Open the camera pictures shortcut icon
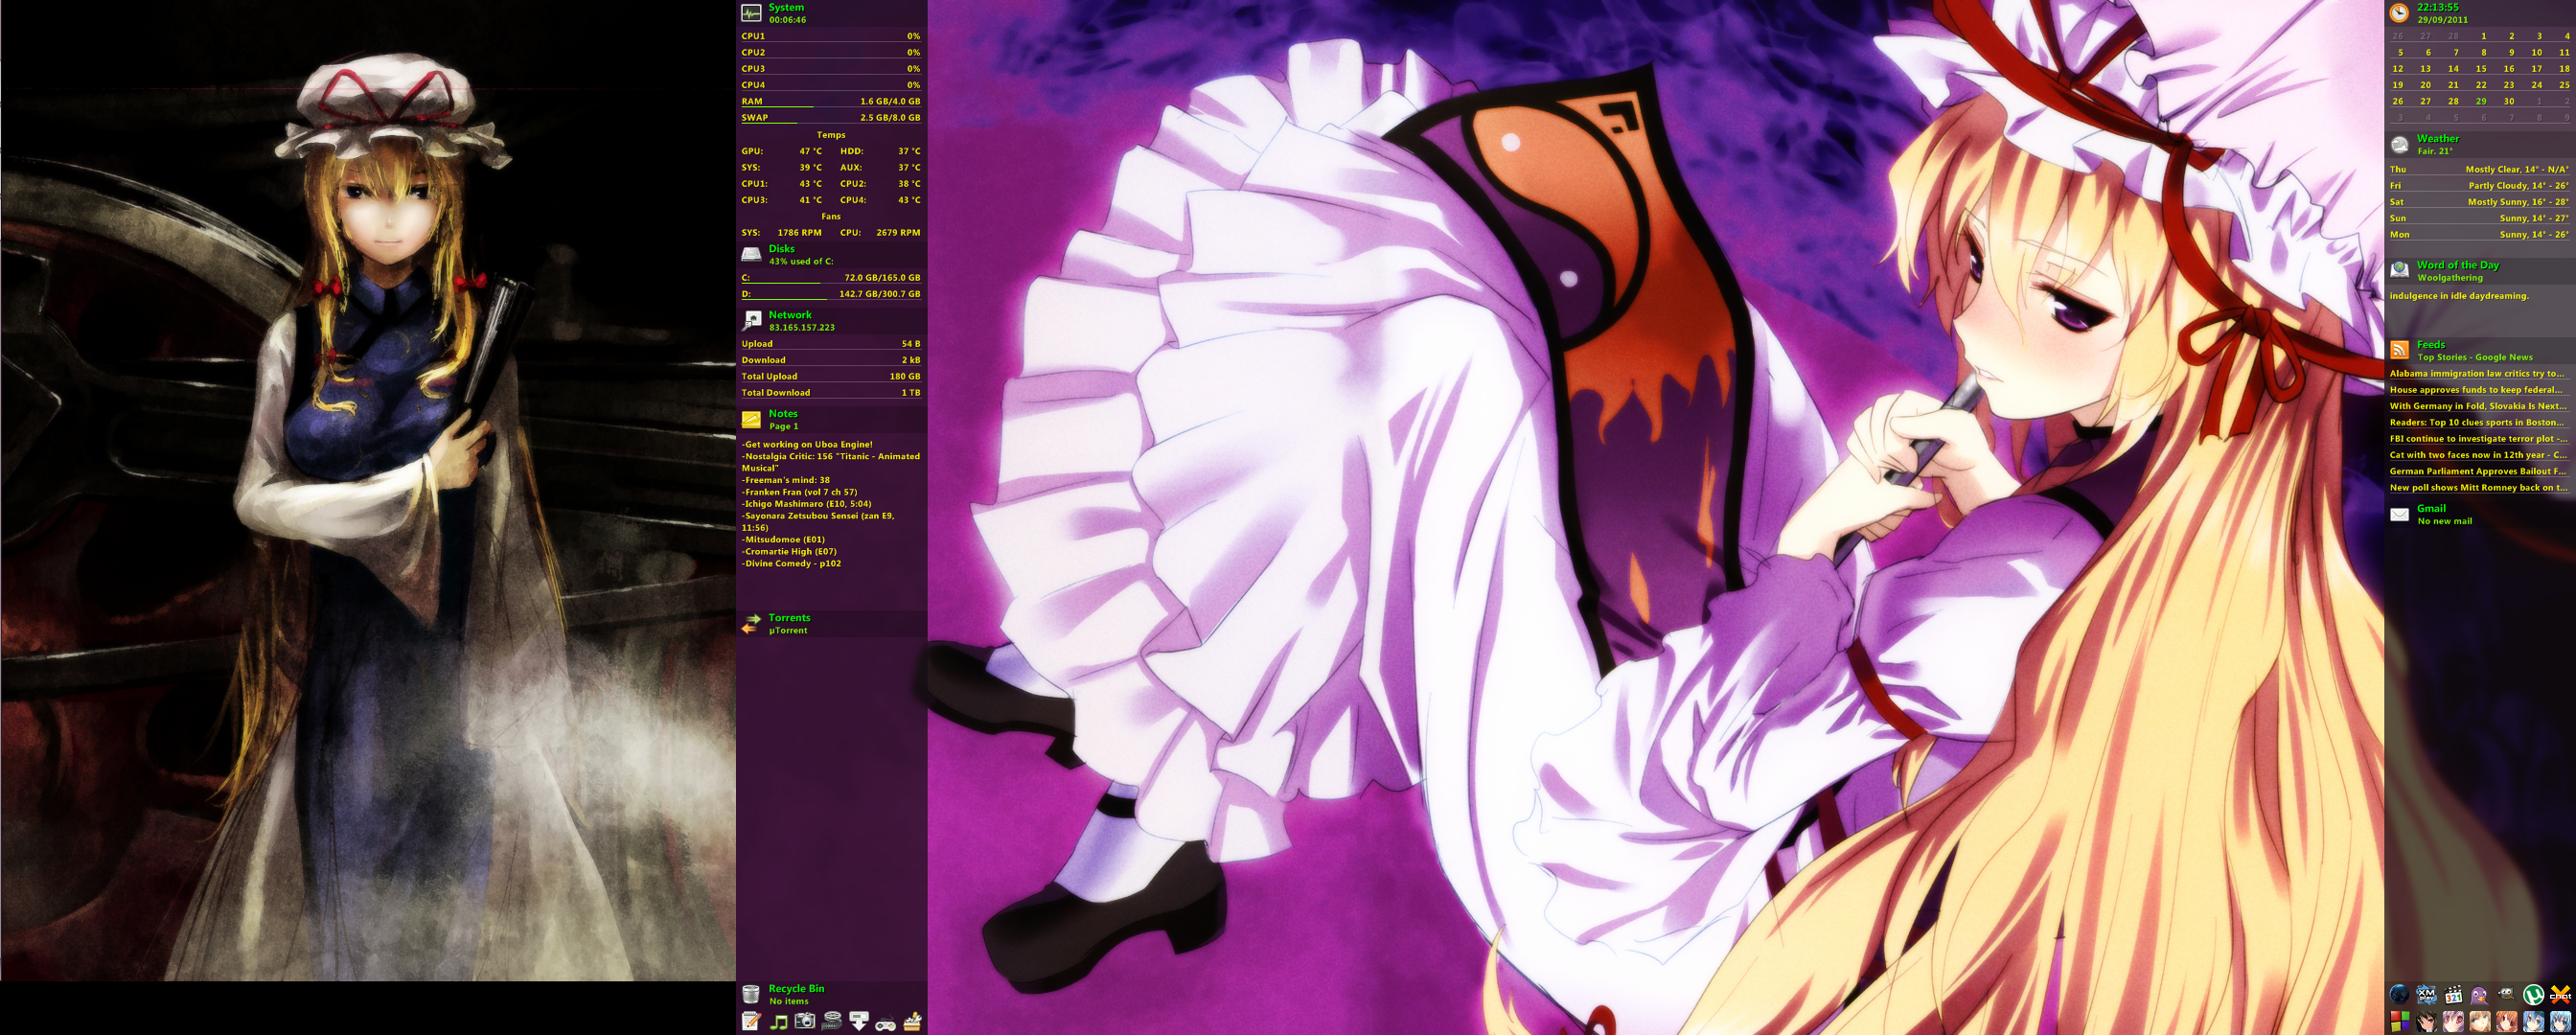 pos(805,1021)
